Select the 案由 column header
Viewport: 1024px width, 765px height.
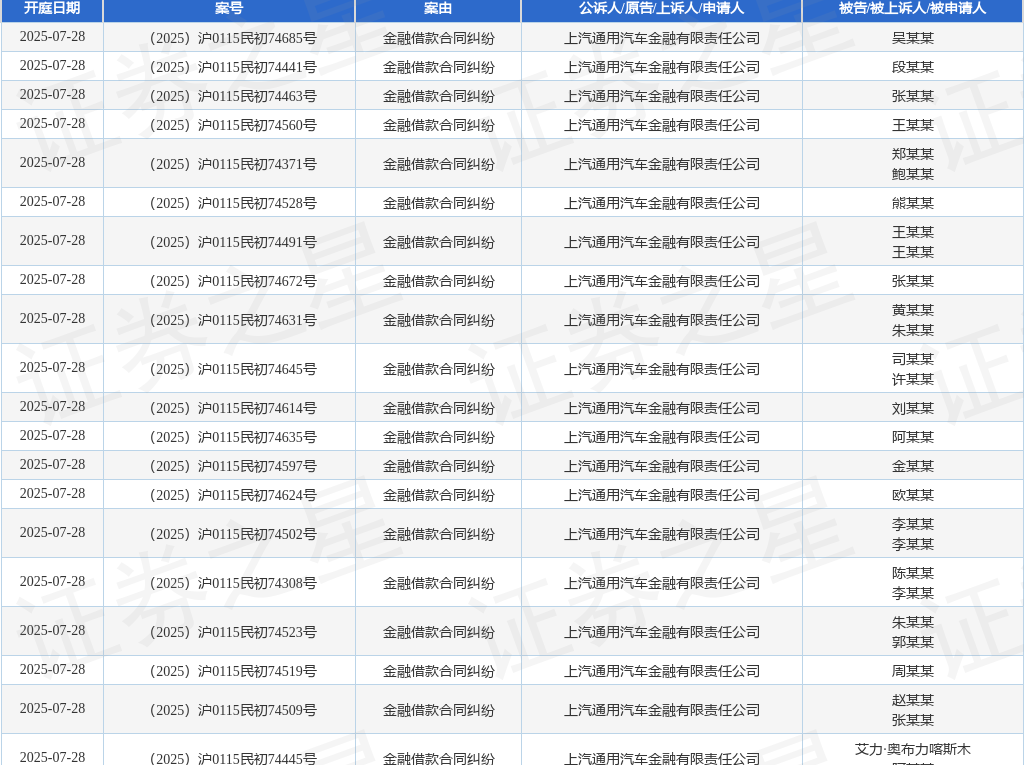pyautogui.click(x=438, y=8)
